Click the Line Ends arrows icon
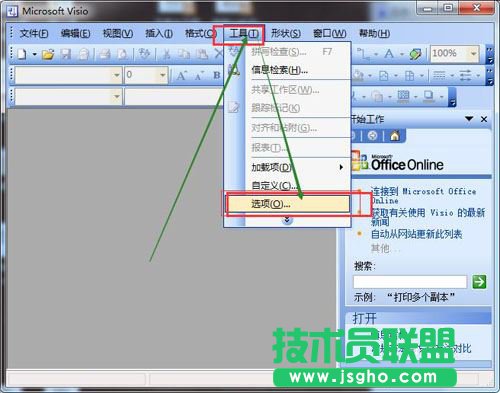Image resolution: width=500 pixels, height=393 pixels. 465,76
